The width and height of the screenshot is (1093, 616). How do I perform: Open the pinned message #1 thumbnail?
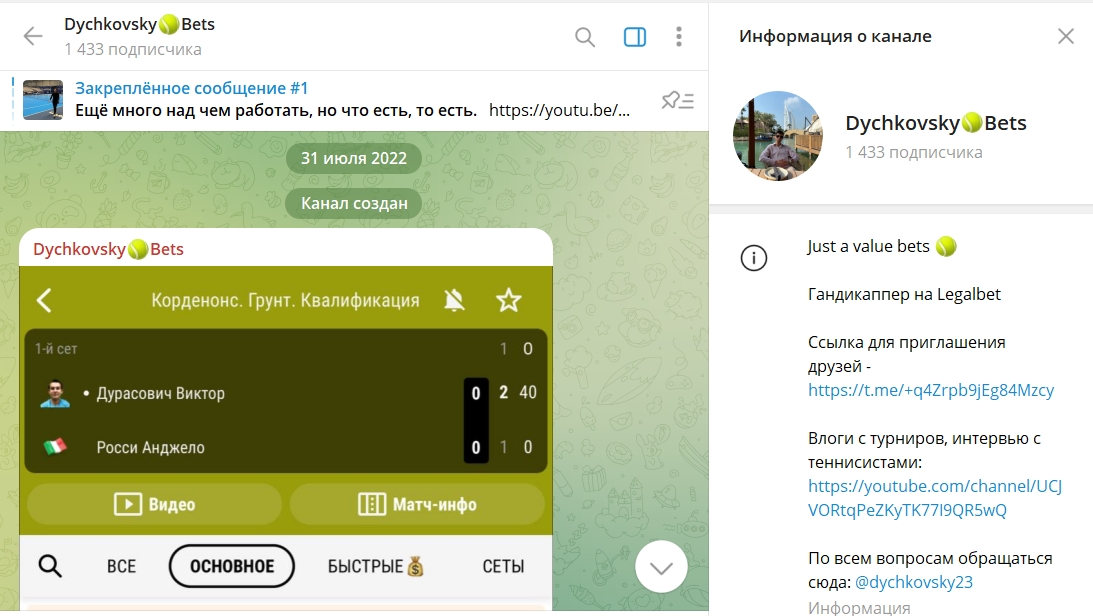tap(43, 100)
